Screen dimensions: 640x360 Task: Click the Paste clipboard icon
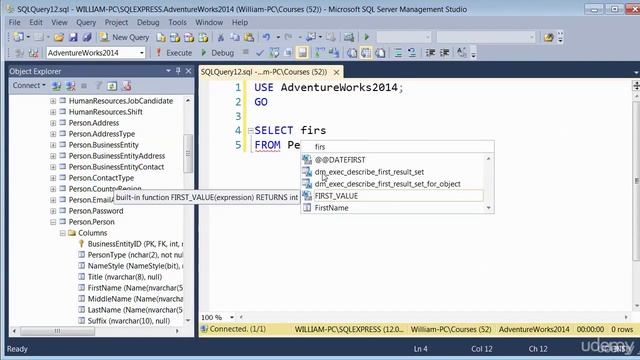point(249,38)
